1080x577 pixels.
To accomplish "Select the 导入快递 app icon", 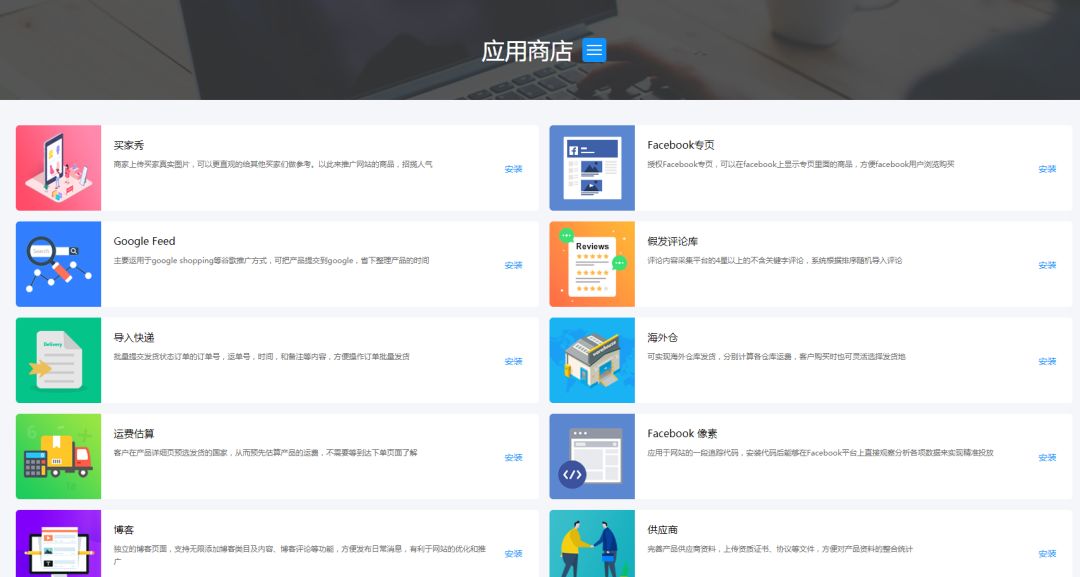I will 59,360.
